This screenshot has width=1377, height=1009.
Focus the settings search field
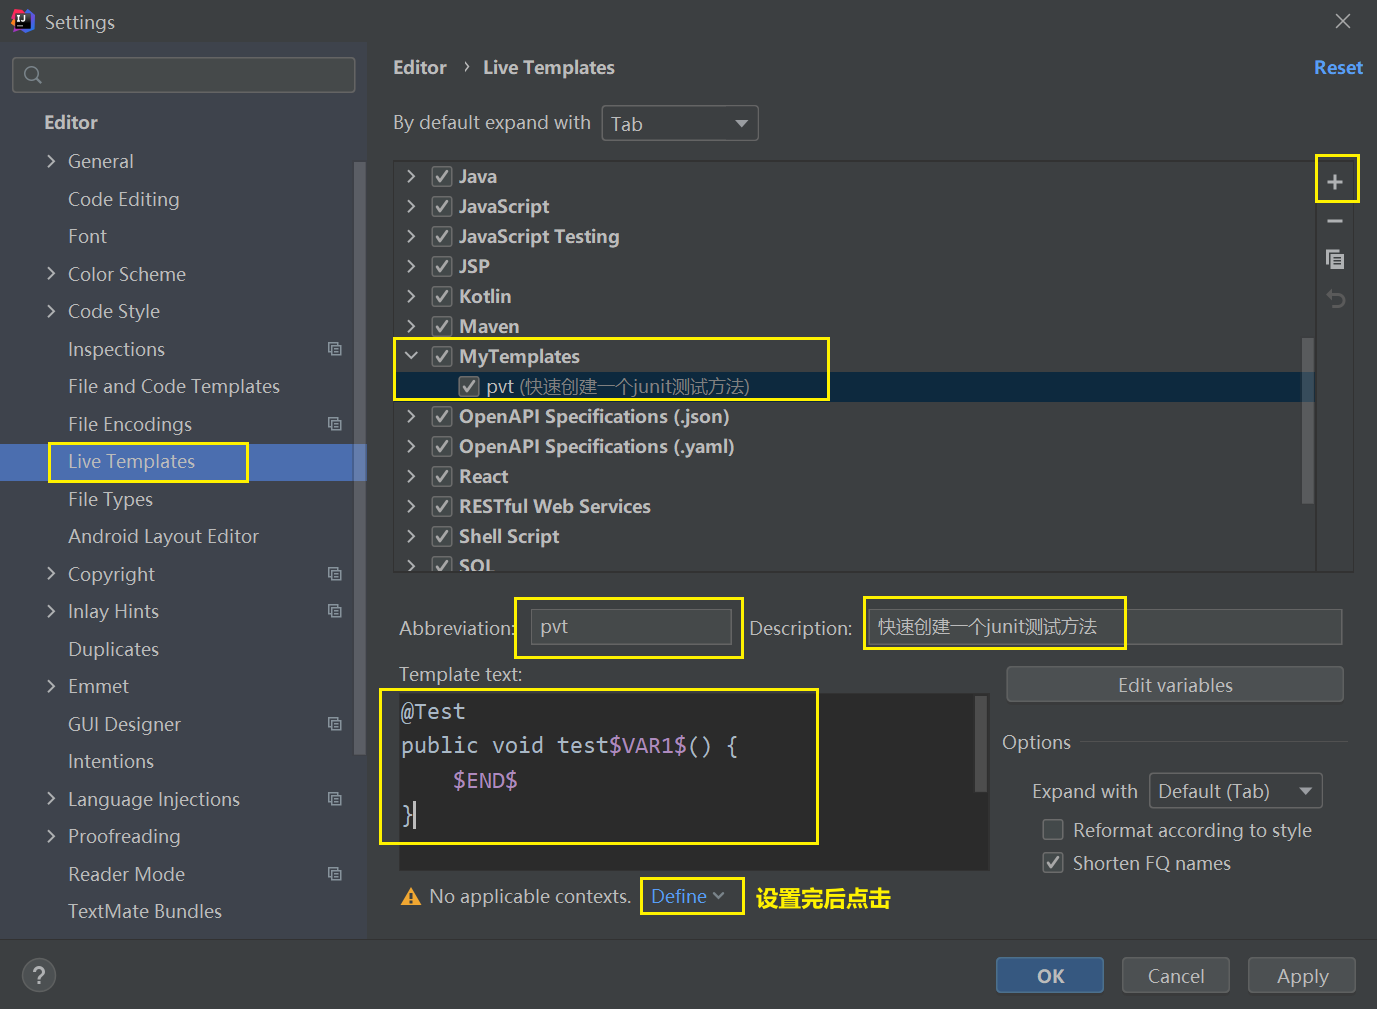[x=184, y=75]
